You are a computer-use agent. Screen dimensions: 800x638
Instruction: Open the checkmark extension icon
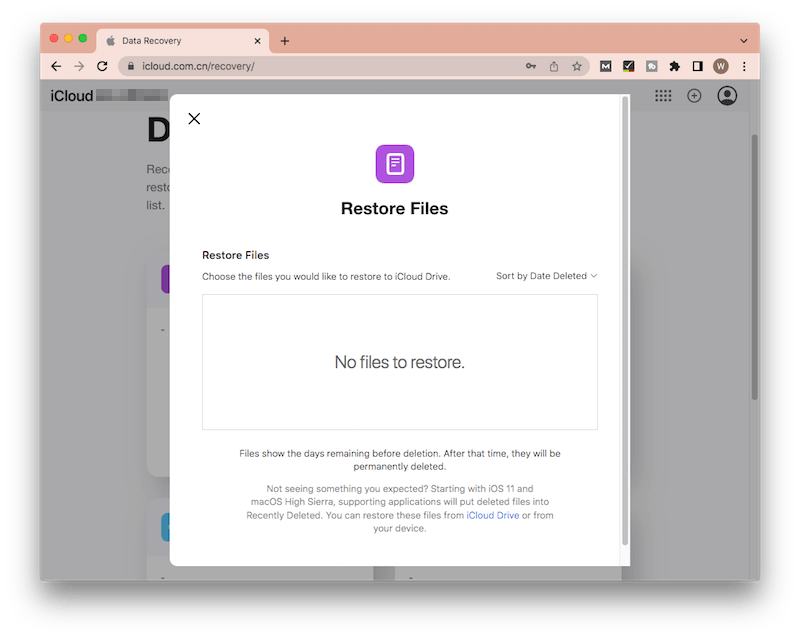click(x=629, y=66)
